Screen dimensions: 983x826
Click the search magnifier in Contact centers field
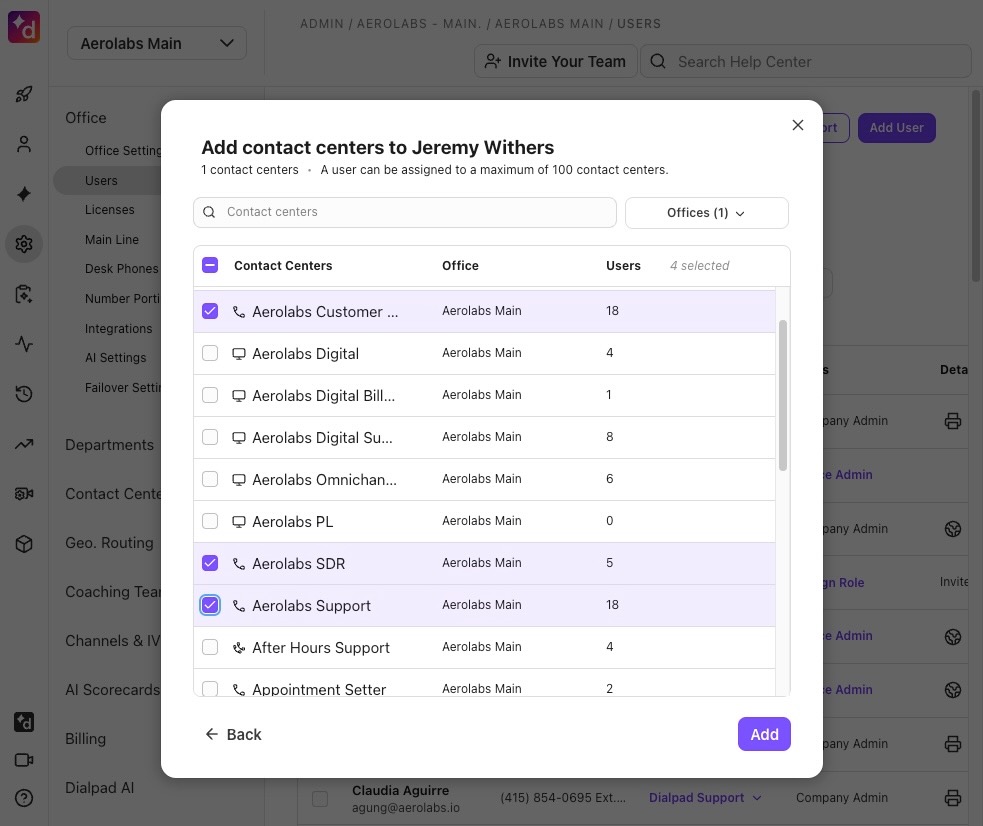[209, 212]
